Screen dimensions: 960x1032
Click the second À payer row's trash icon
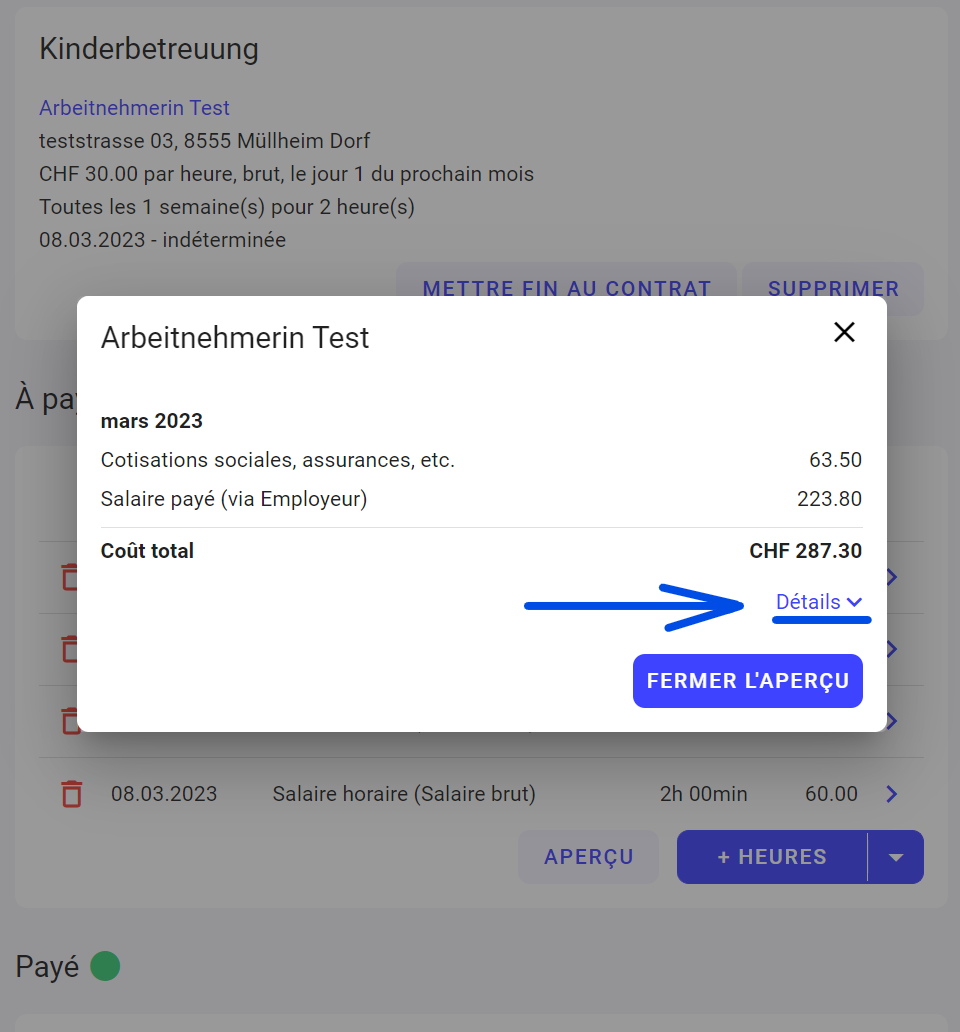tap(69, 649)
